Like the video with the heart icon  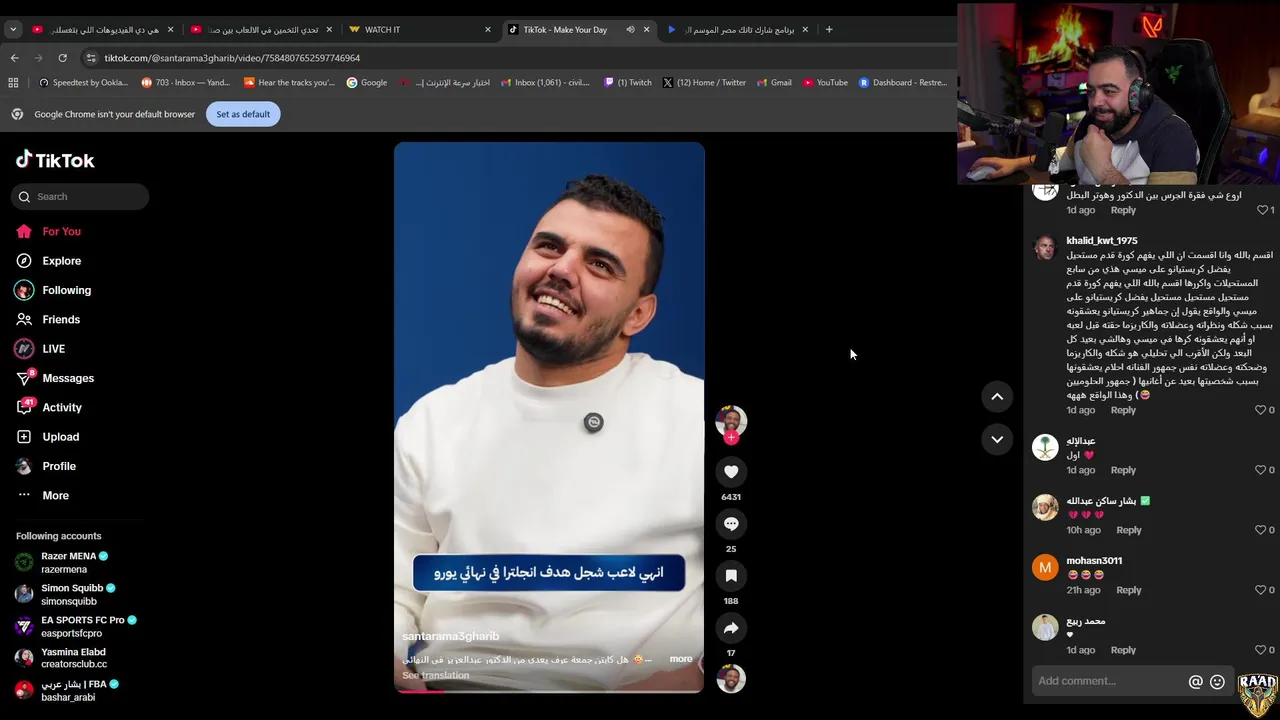731,472
